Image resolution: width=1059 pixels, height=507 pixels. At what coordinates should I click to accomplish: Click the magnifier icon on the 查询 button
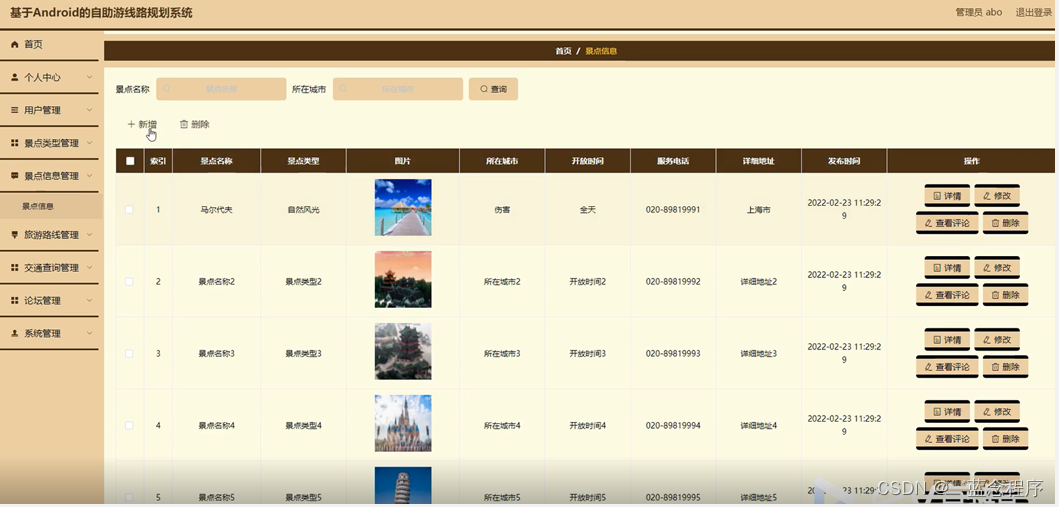pyautogui.click(x=484, y=89)
